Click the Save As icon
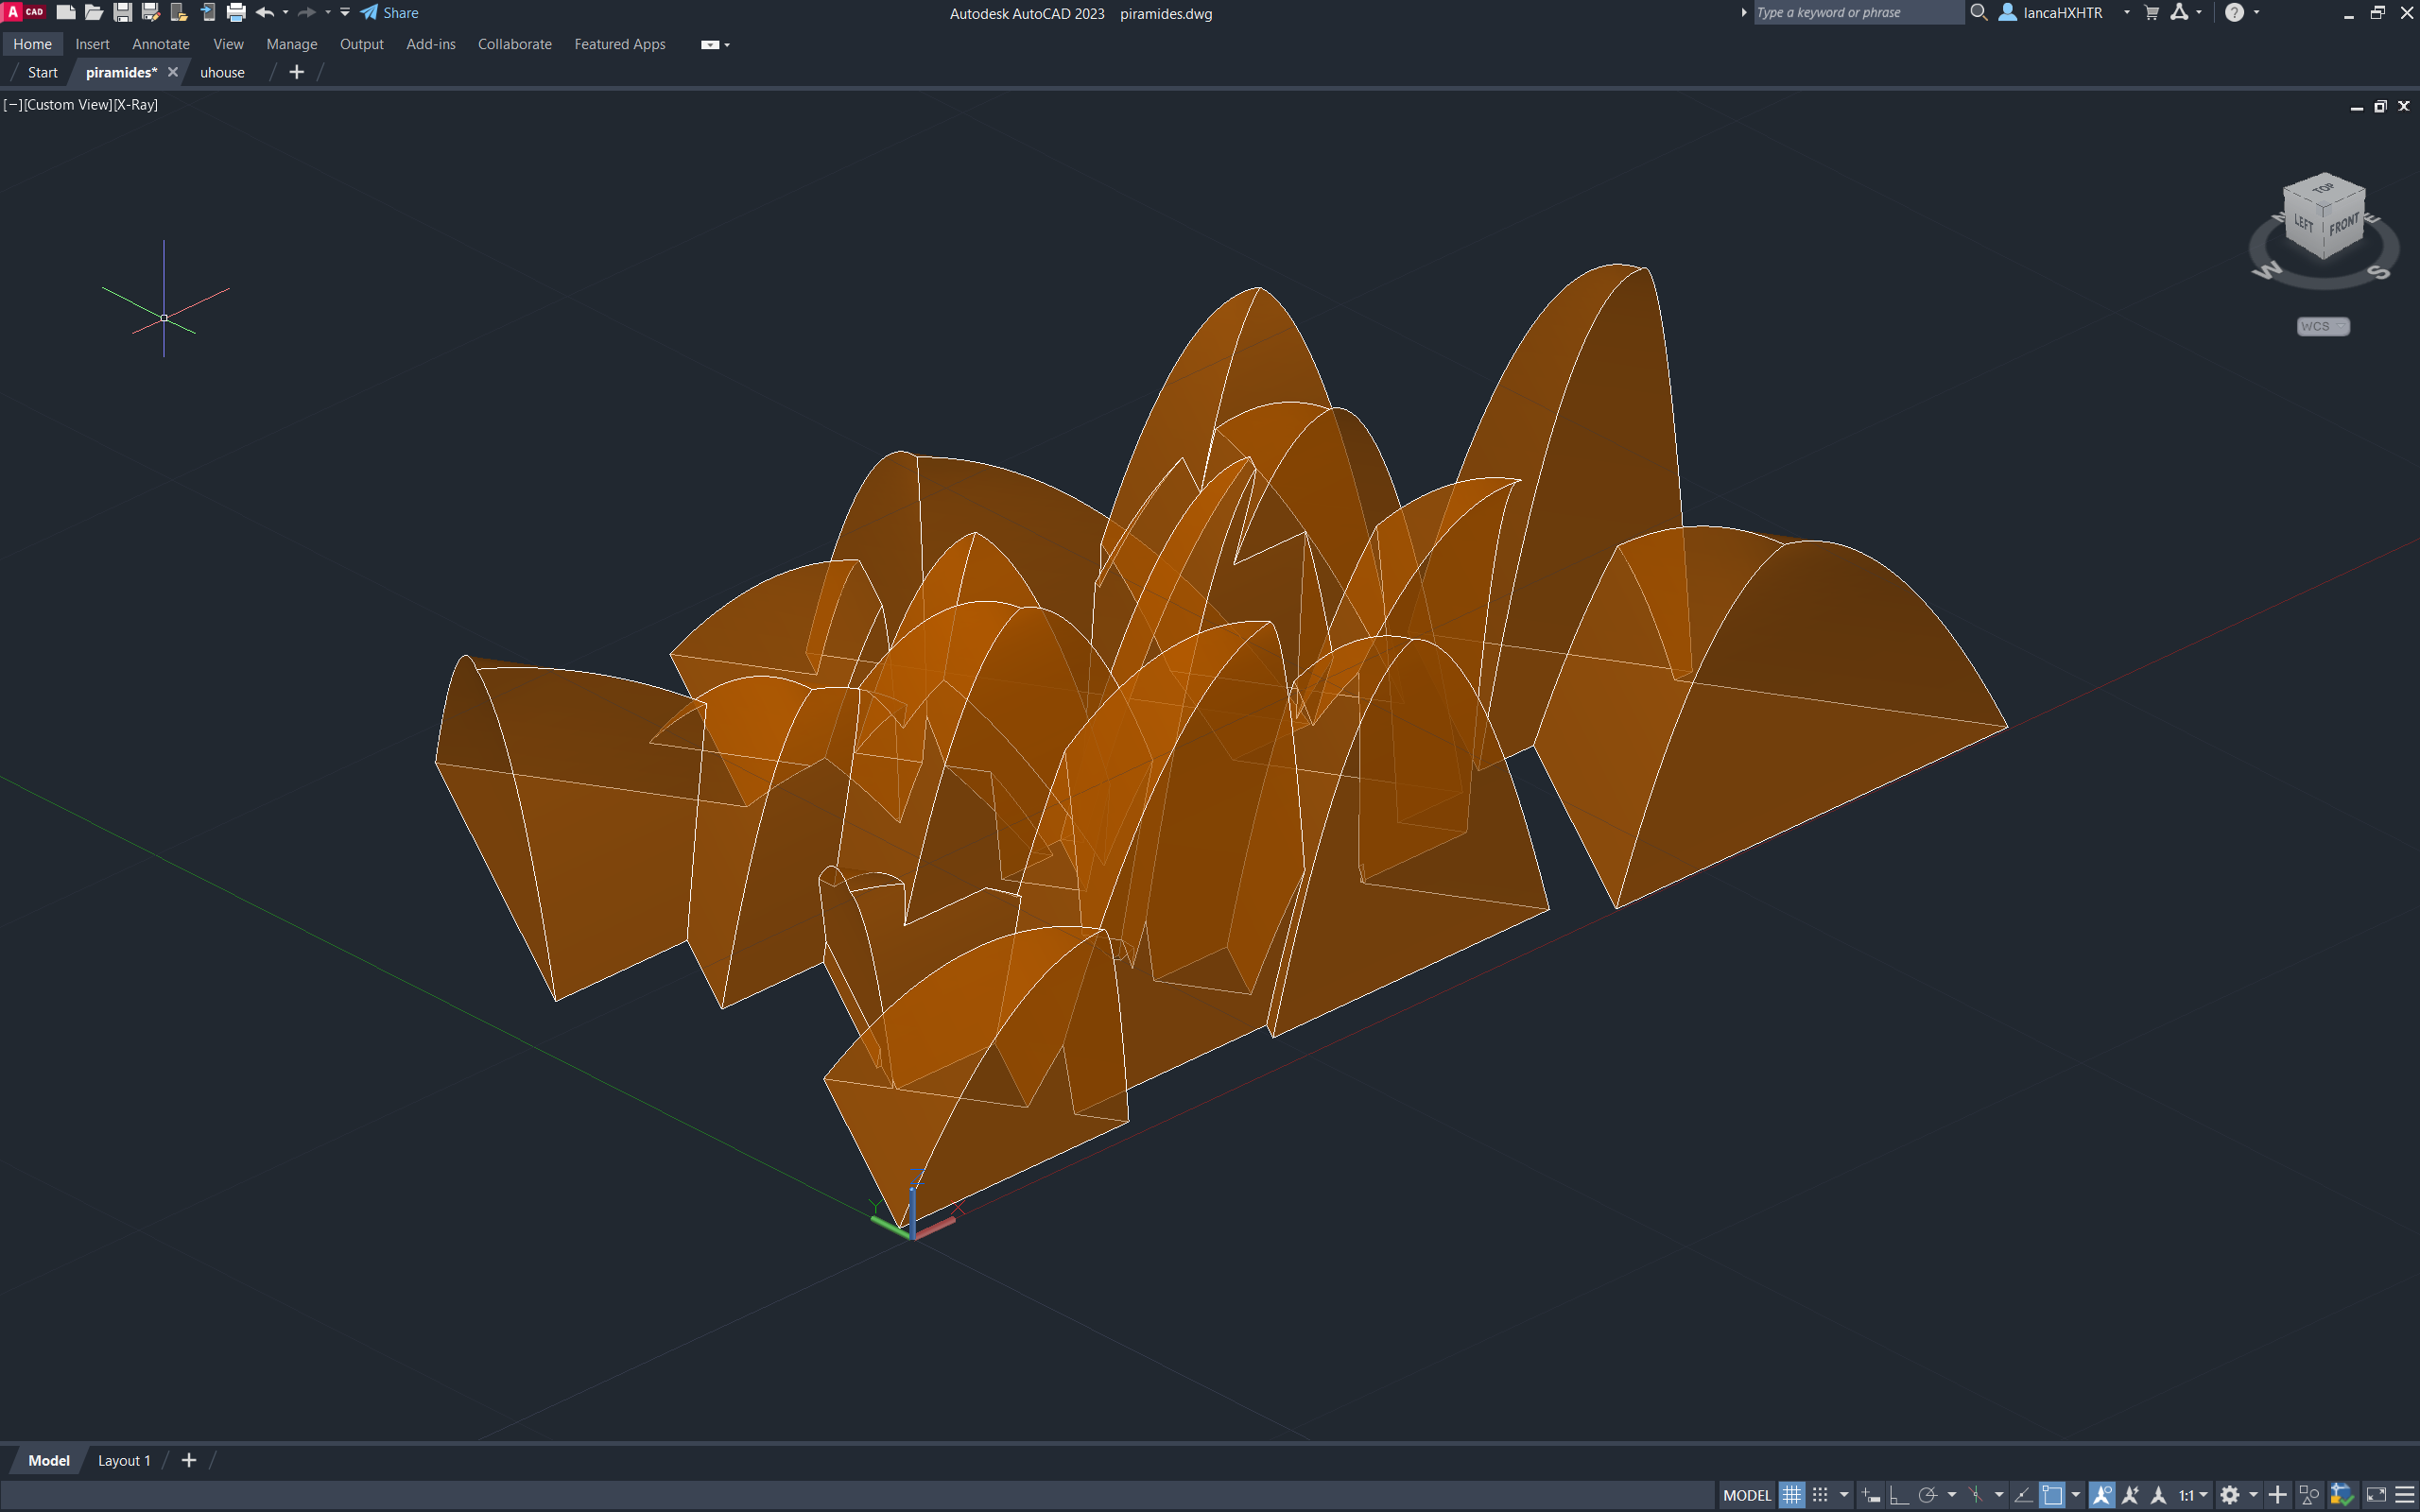This screenshot has width=2420, height=1512. pos(151,13)
